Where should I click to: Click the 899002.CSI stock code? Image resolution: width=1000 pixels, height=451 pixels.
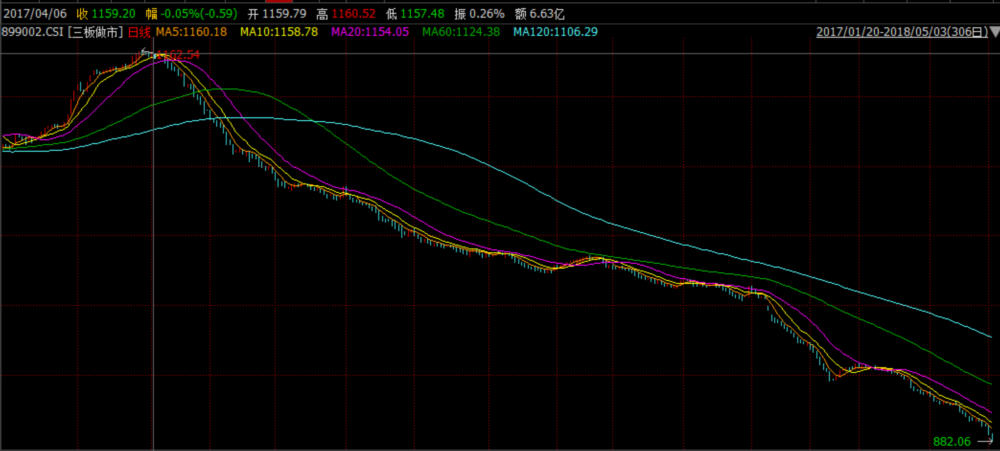[x=33, y=32]
